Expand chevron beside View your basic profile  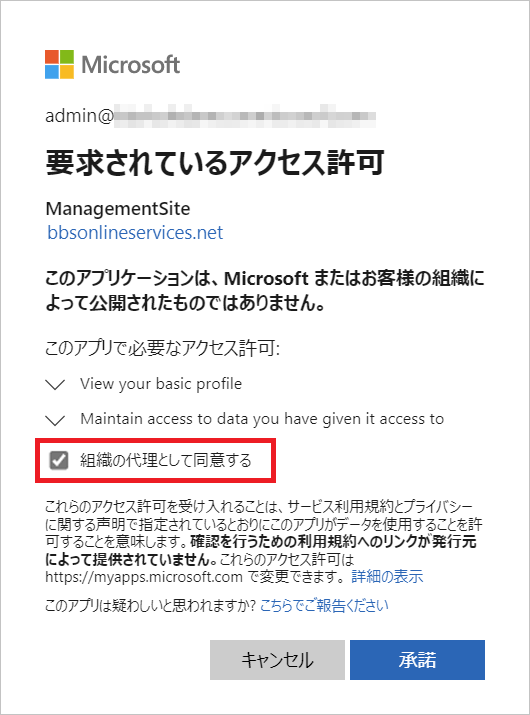coord(56,384)
